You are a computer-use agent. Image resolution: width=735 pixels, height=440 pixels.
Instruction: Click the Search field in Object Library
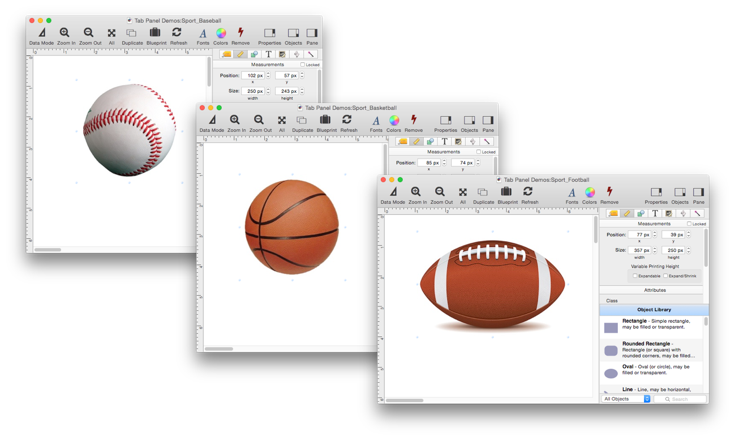[x=680, y=399]
